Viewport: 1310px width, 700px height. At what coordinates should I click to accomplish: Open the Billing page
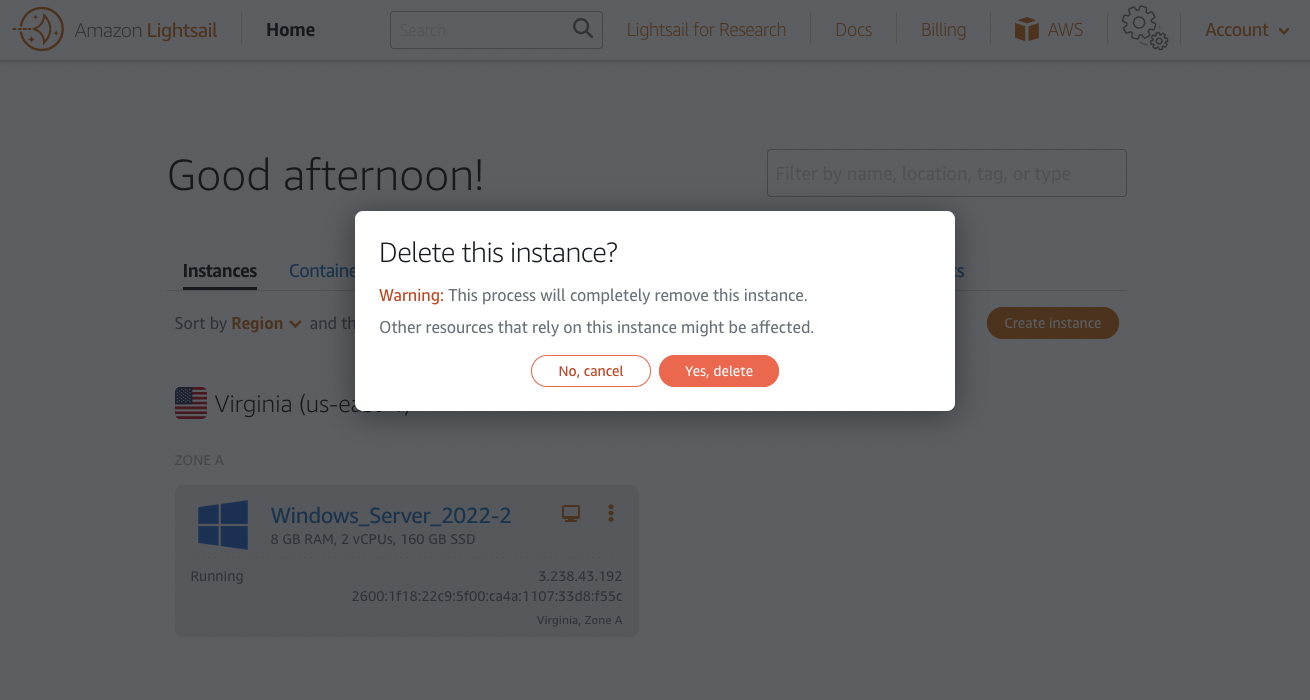943,30
